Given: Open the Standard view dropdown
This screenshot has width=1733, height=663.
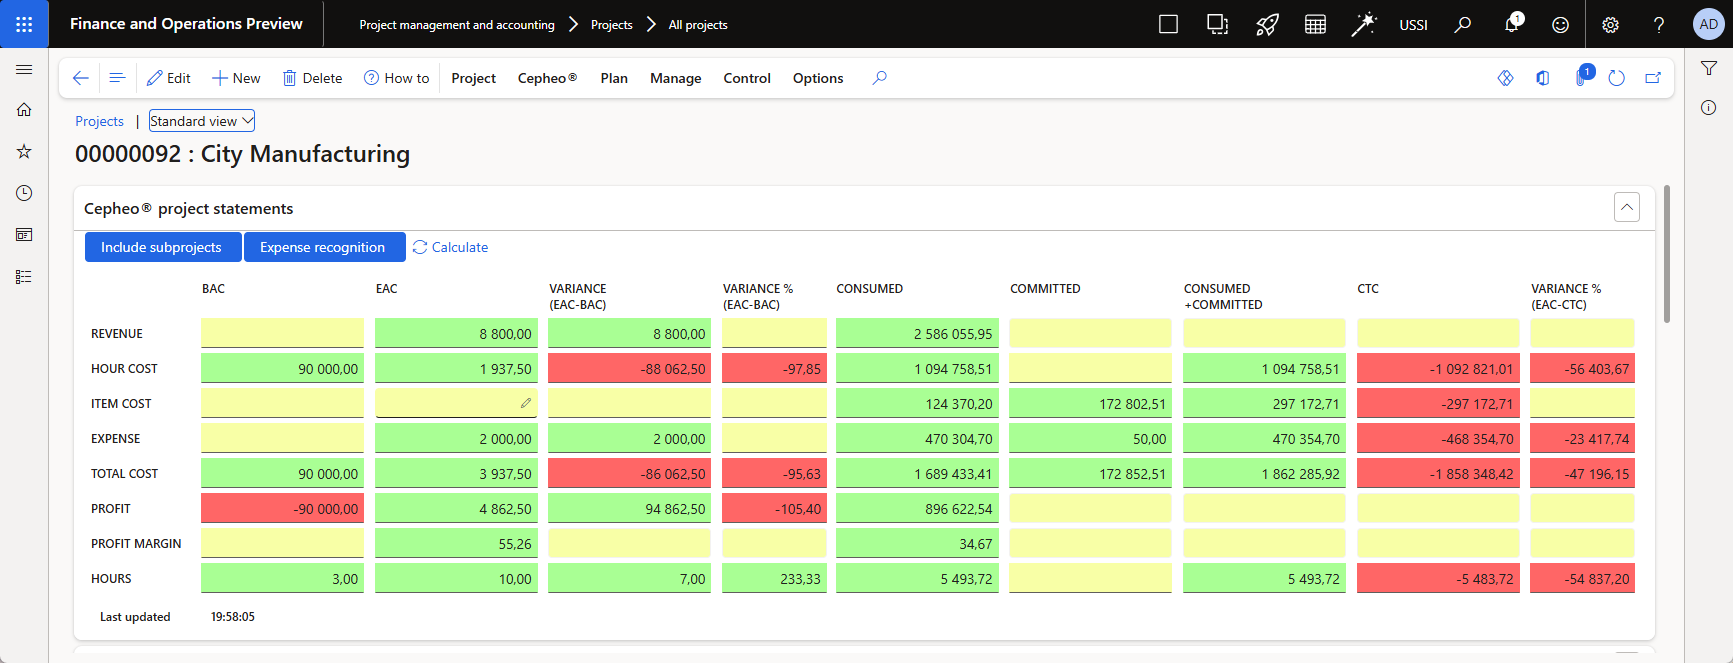Looking at the screenshot, I should click(202, 121).
